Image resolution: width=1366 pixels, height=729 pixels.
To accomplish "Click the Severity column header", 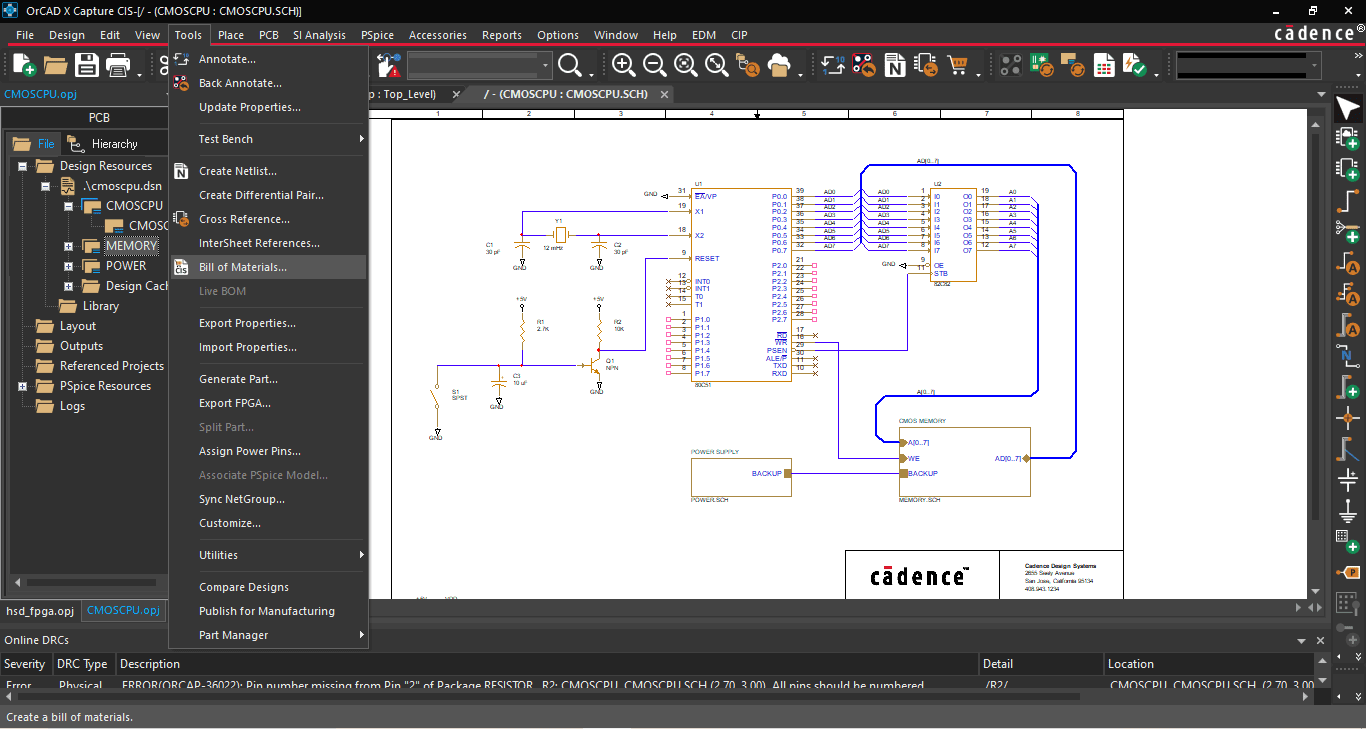I will pos(26,664).
